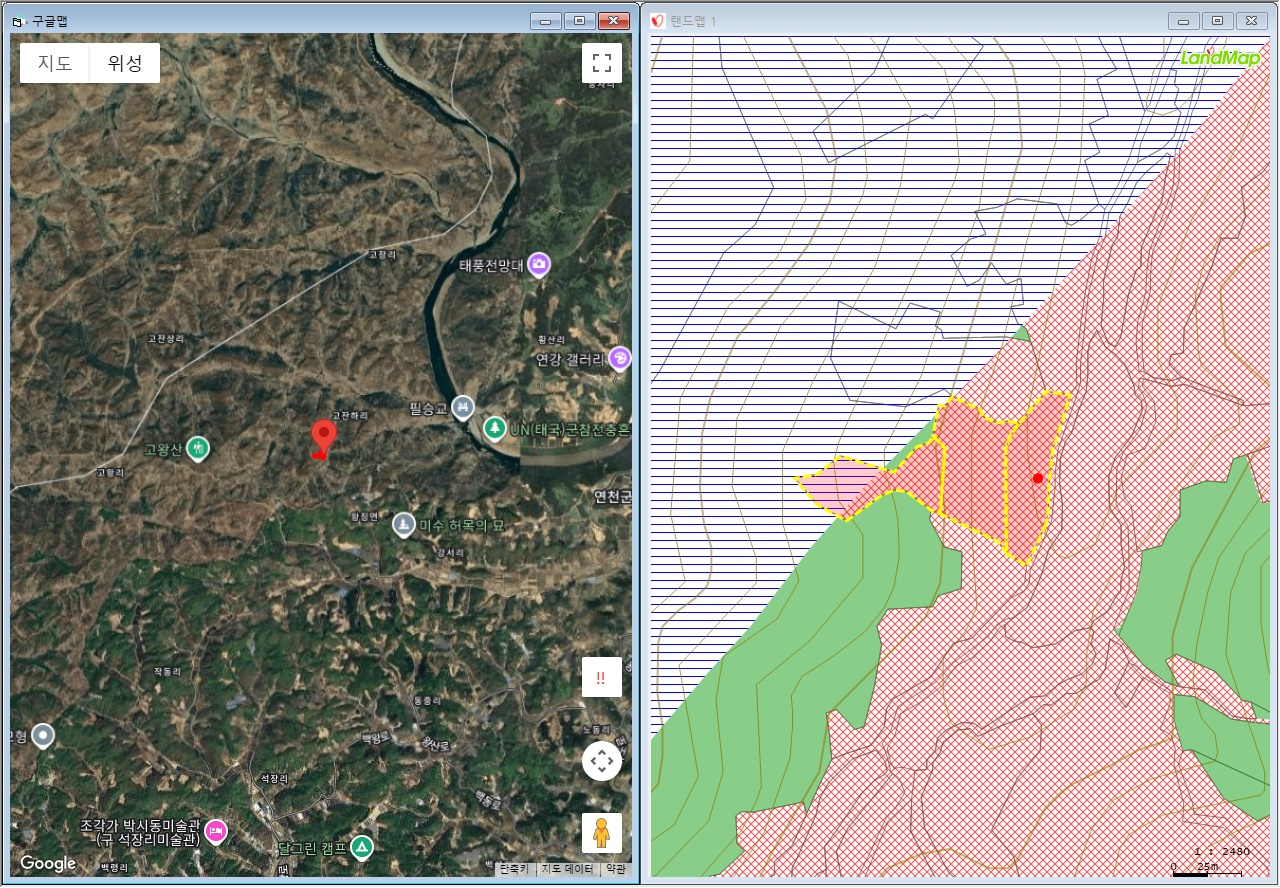Screen dimensions: 1280x888
Task: Switch to 위성 satellite view
Action: (x=125, y=63)
